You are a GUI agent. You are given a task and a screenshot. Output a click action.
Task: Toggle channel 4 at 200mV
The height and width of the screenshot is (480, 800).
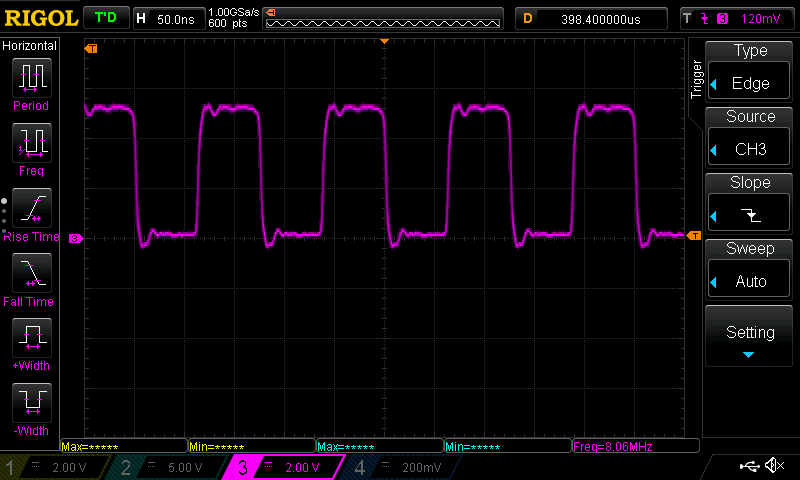click(x=401, y=467)
